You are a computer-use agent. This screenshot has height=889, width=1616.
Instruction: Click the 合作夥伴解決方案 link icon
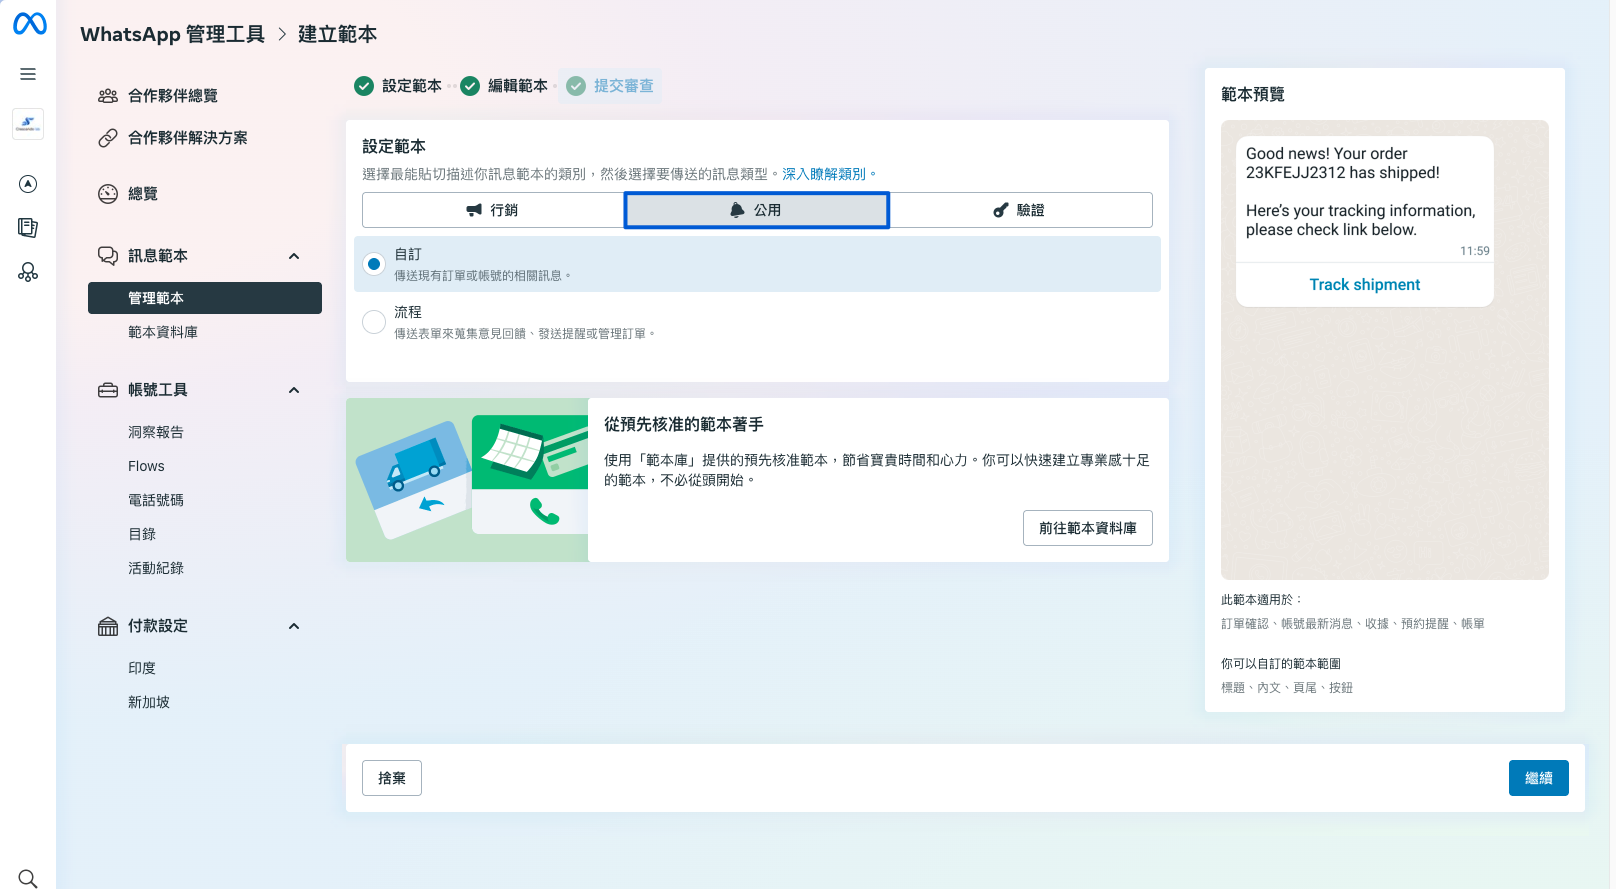pos(108,138)
